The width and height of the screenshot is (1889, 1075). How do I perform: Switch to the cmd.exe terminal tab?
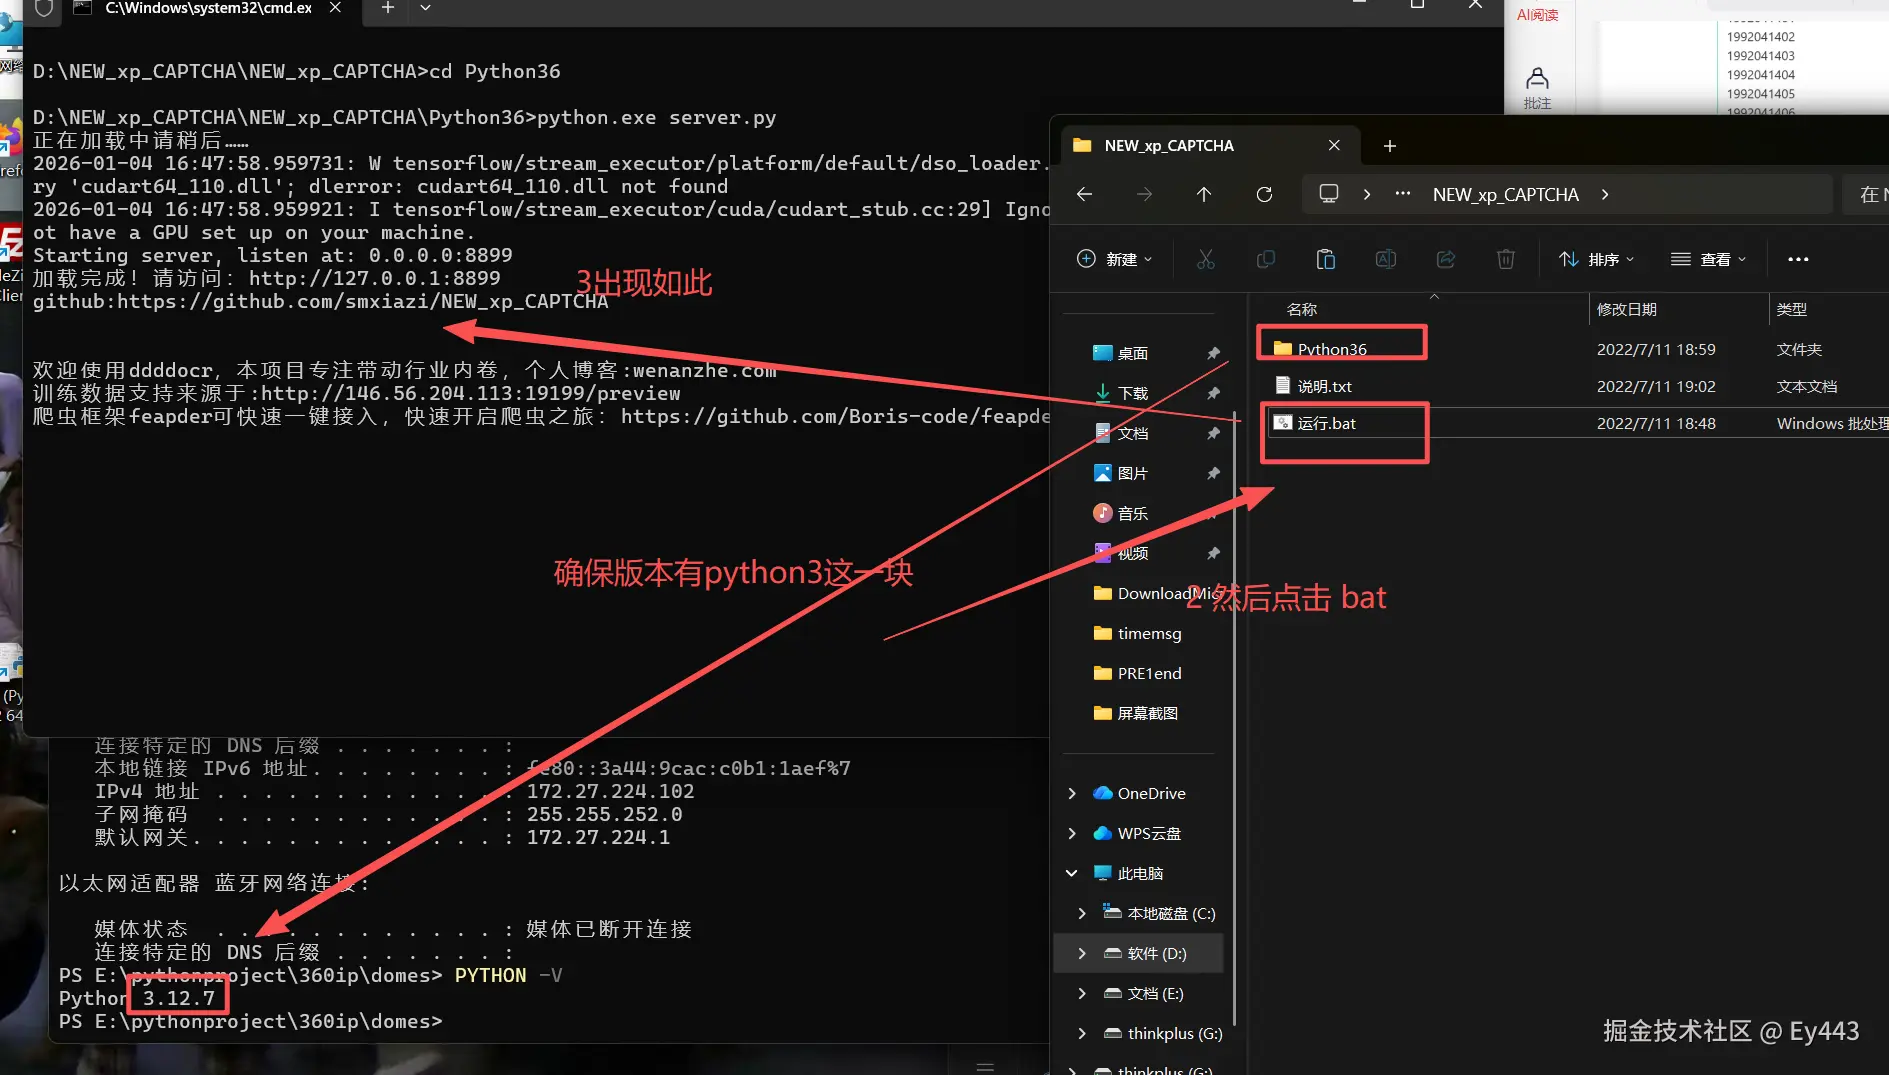click(208, 8)
